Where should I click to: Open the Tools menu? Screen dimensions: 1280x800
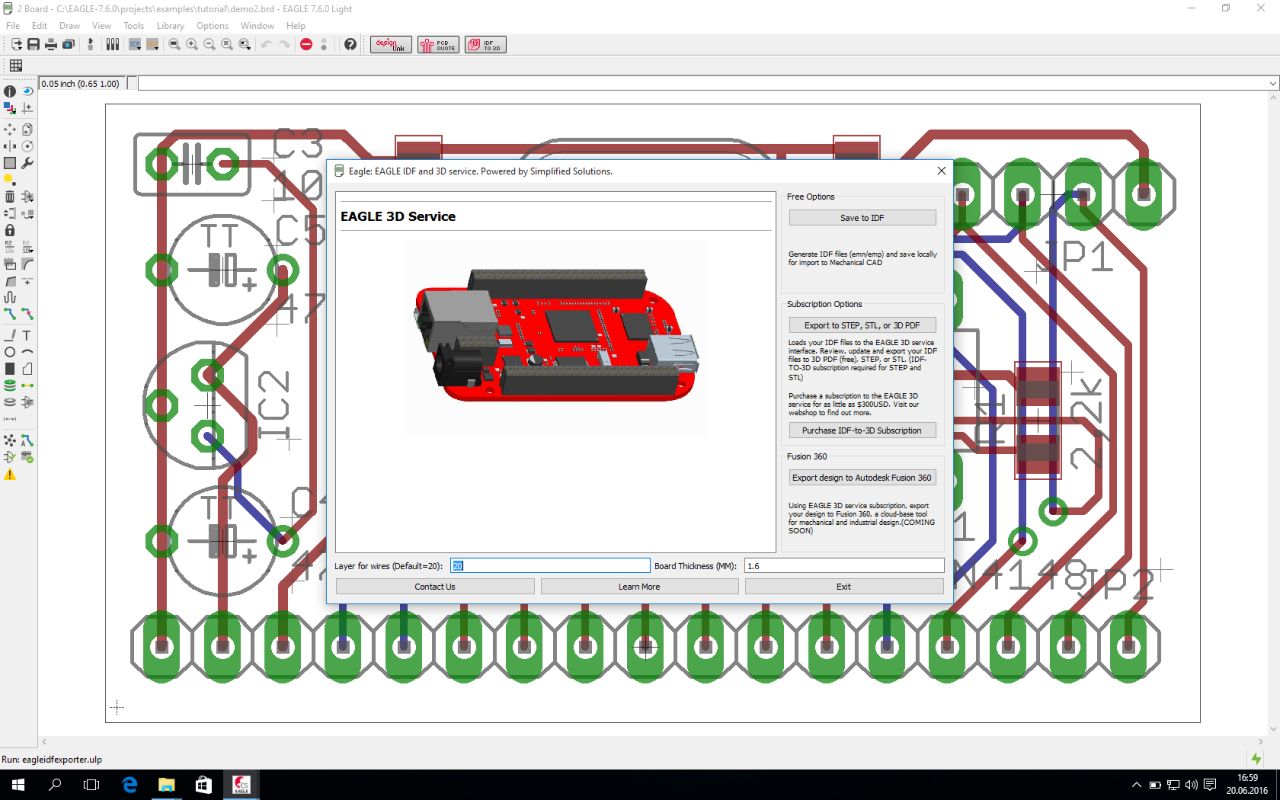tap(134, 25)
